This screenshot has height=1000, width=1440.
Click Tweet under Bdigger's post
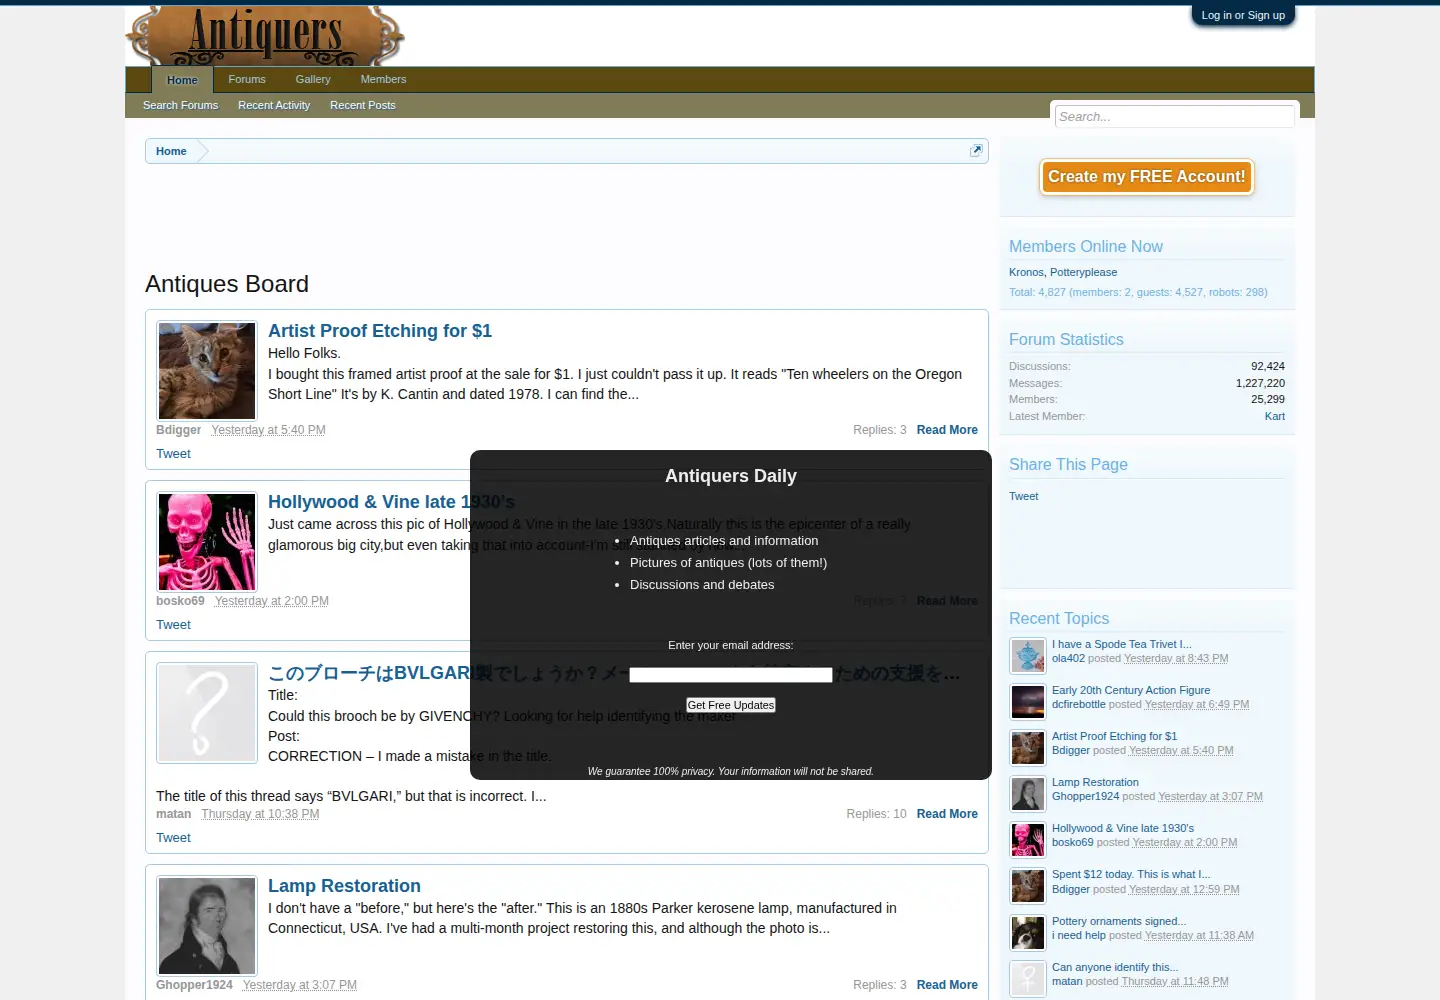pyautogui.click(x=173, y=454)
